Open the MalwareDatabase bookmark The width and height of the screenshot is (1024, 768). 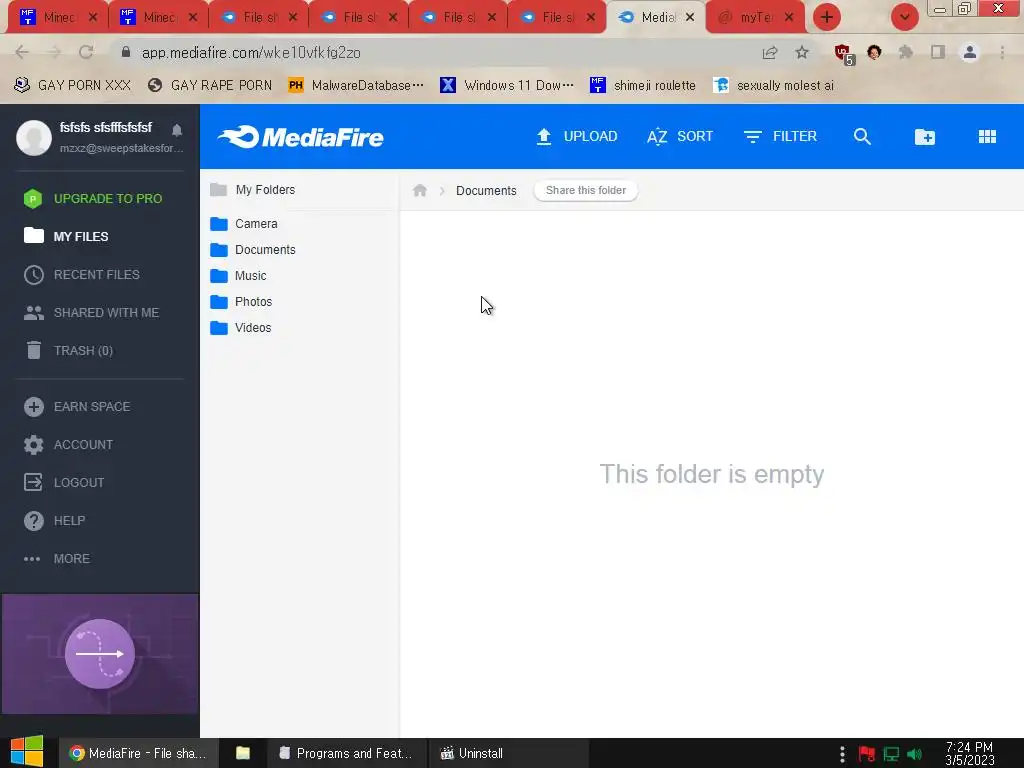(356, 86)
